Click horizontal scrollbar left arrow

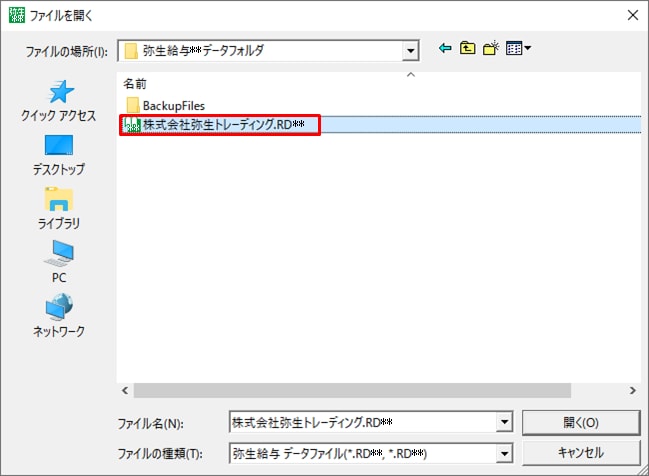(125, 390)
